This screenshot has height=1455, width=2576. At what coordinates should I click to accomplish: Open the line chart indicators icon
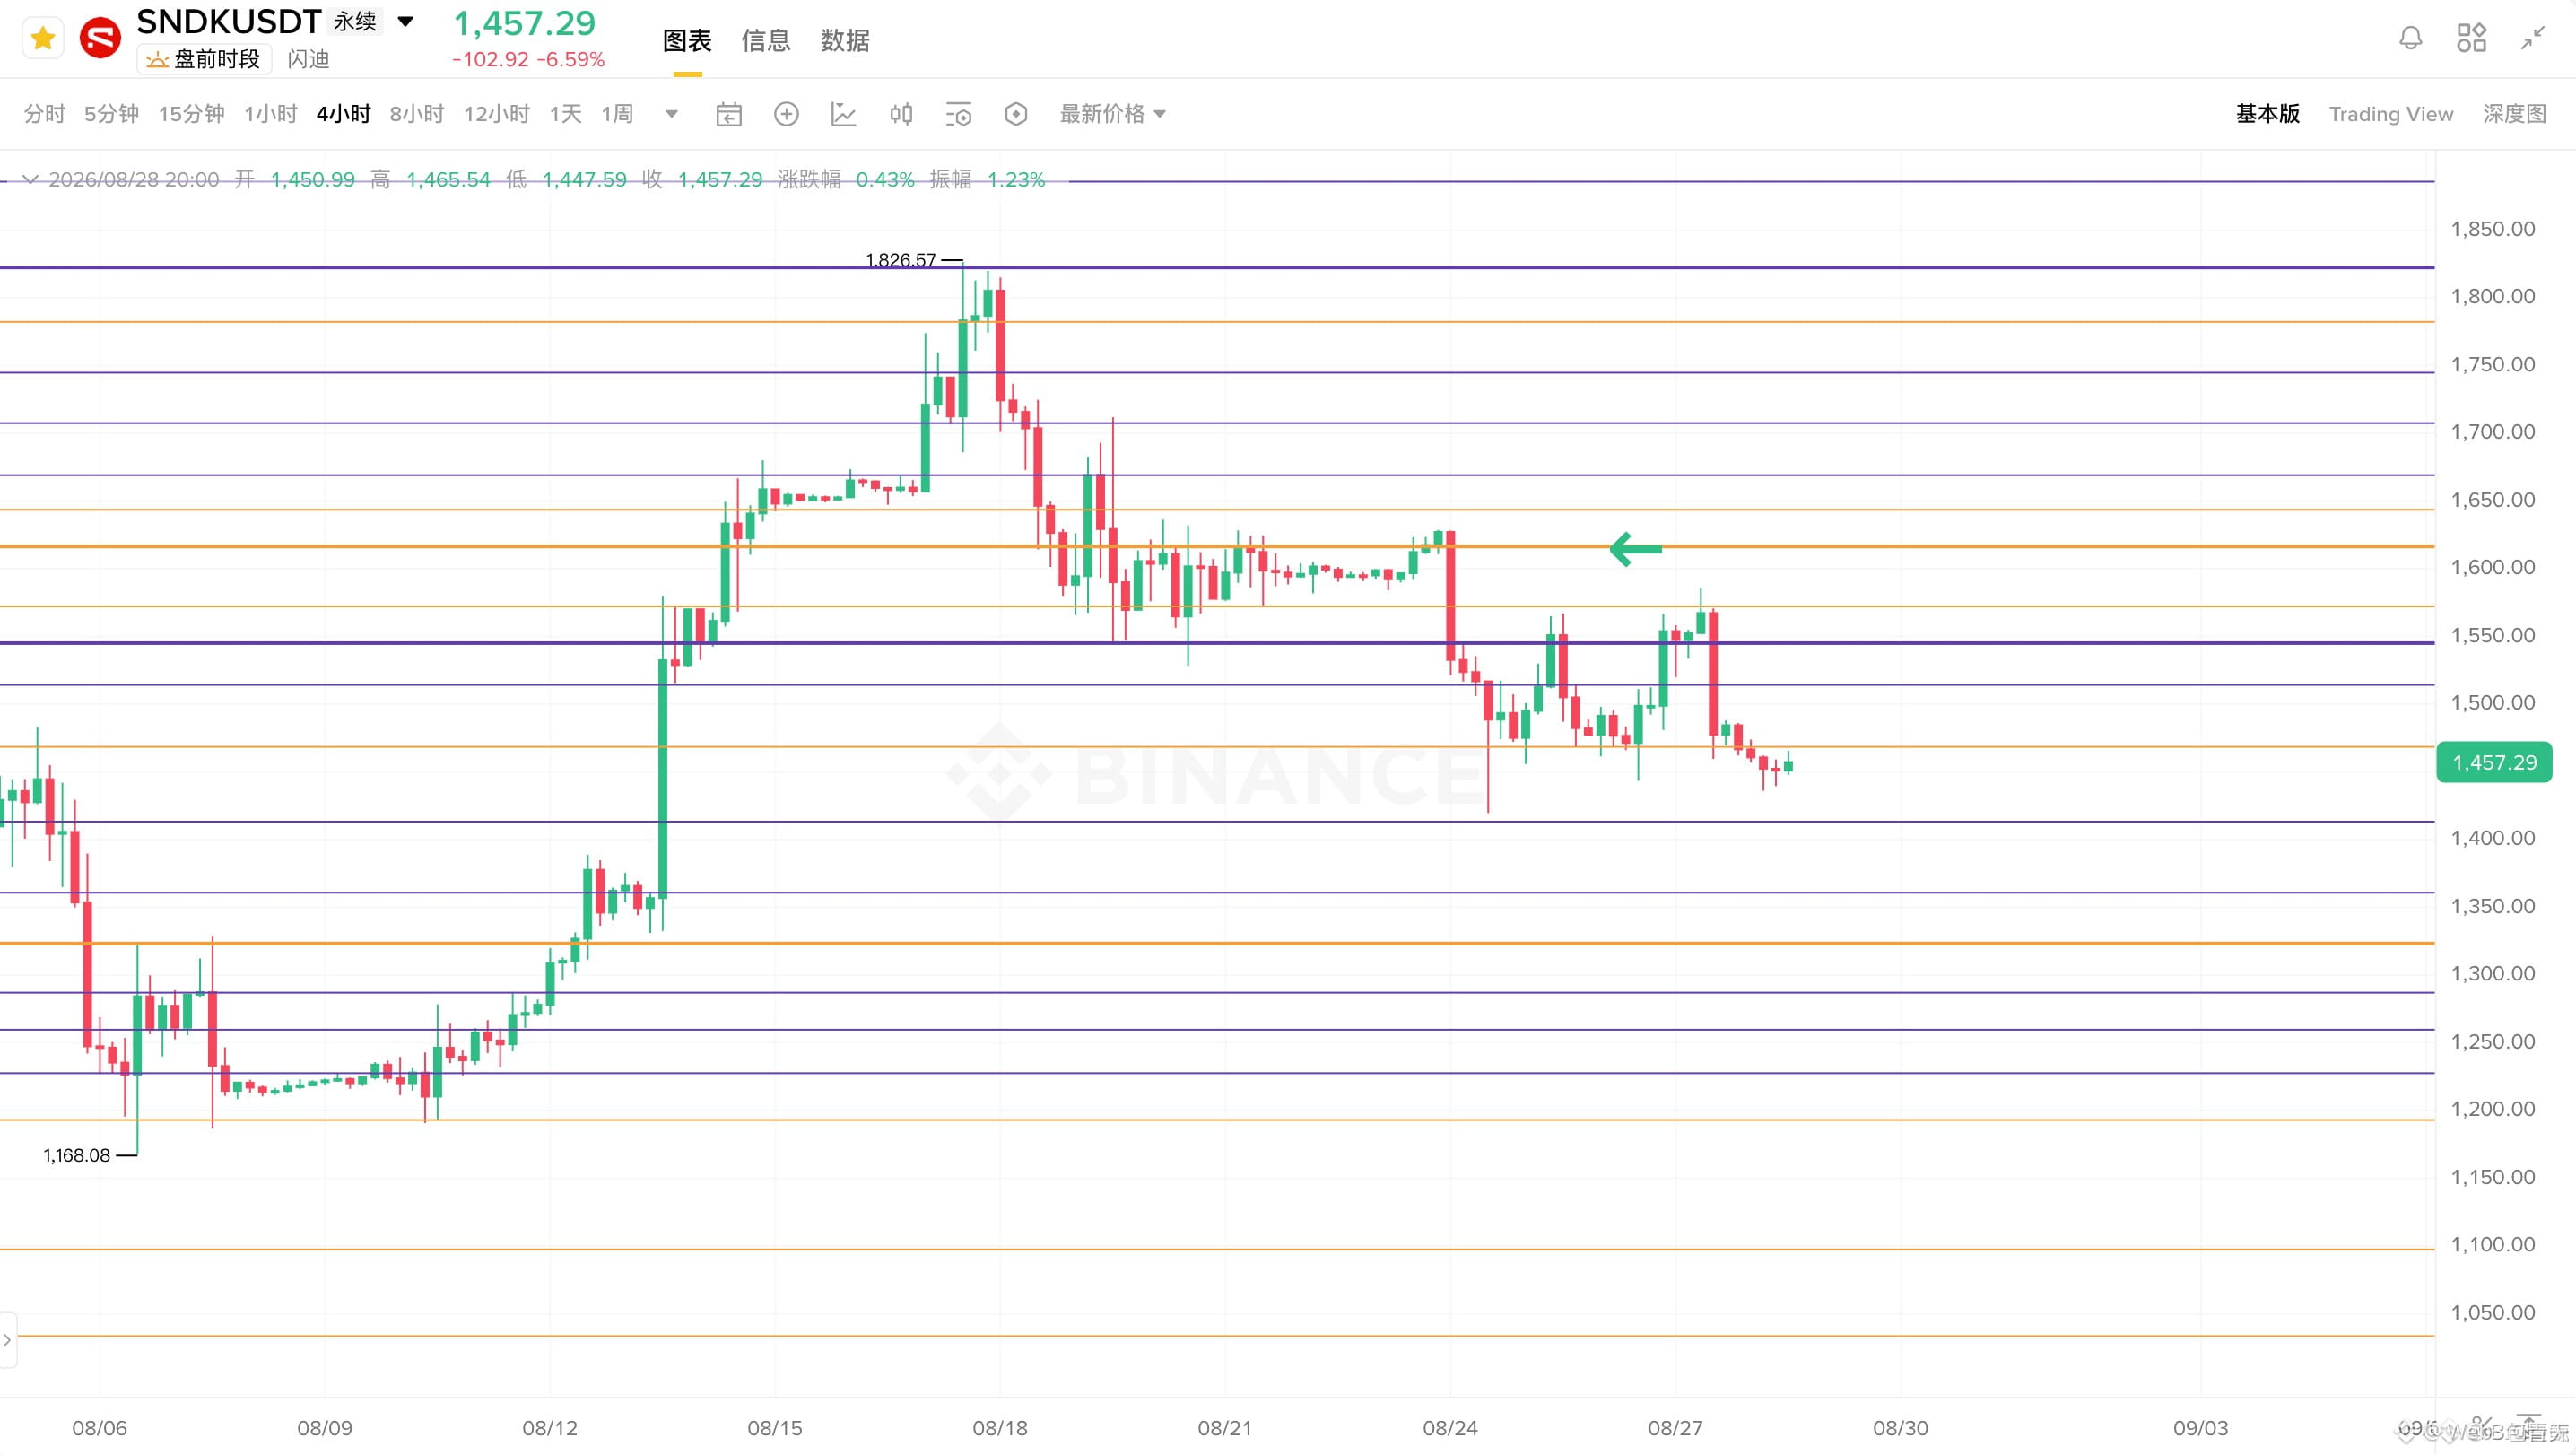(844, 114)
